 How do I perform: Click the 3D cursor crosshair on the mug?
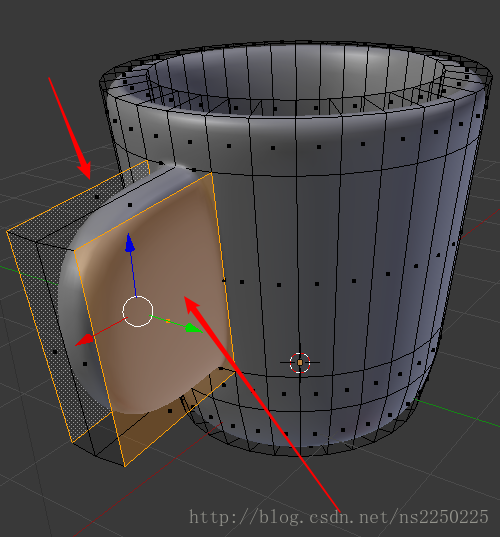tap(300, 362)
